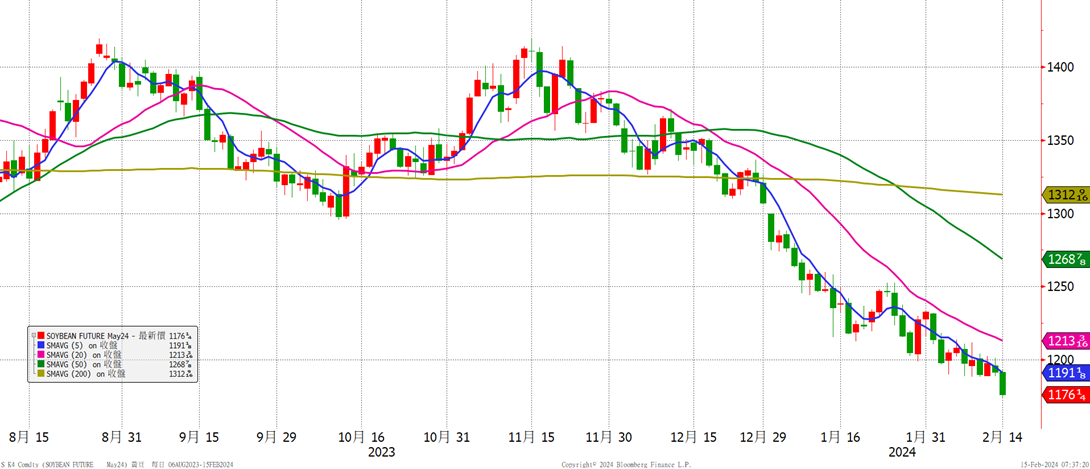Image resolution: width=1090 pixels, height=469 pixels.
Task: Click the '9月 29' date label
Action: click(275, 438)
